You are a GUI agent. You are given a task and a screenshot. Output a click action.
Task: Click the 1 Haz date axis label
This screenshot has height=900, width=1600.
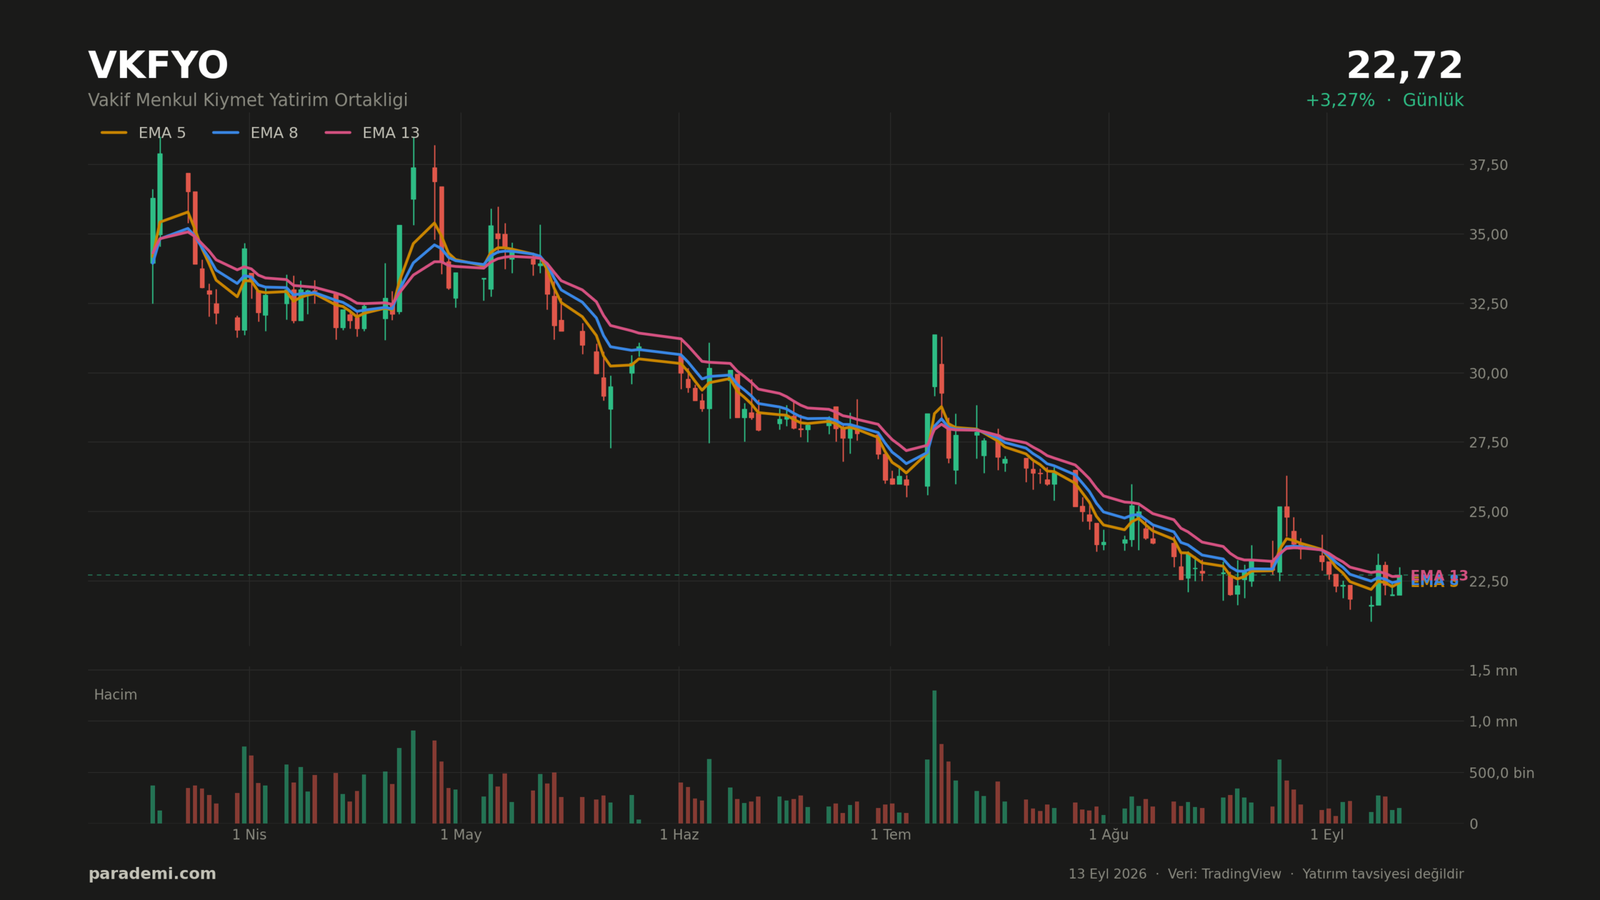679,835
